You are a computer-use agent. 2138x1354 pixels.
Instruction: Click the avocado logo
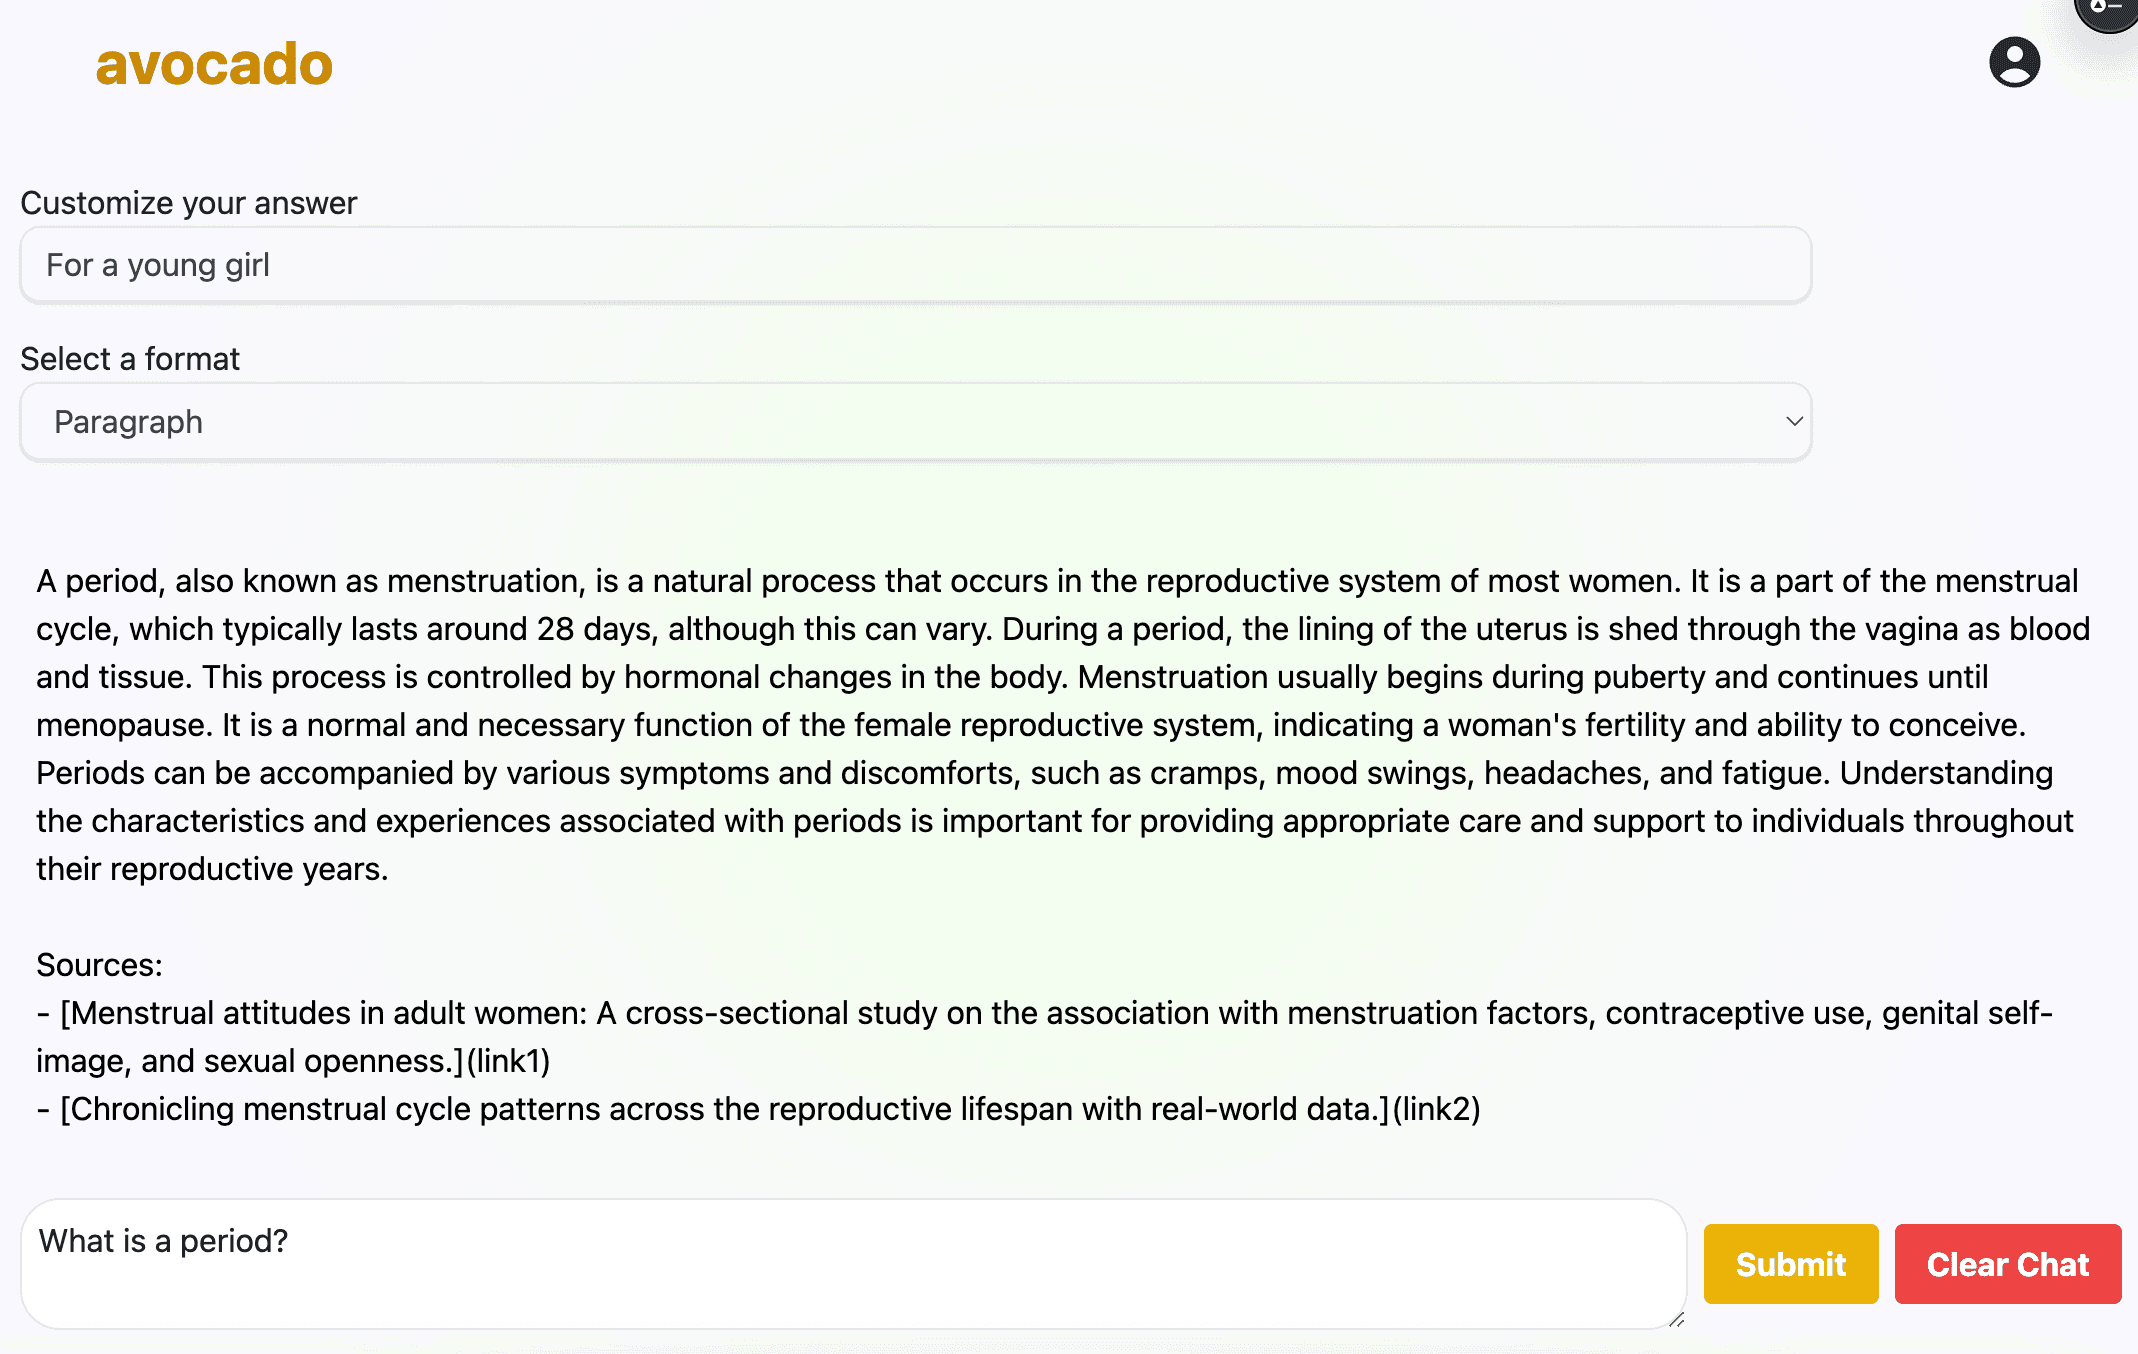coord(214,64)
